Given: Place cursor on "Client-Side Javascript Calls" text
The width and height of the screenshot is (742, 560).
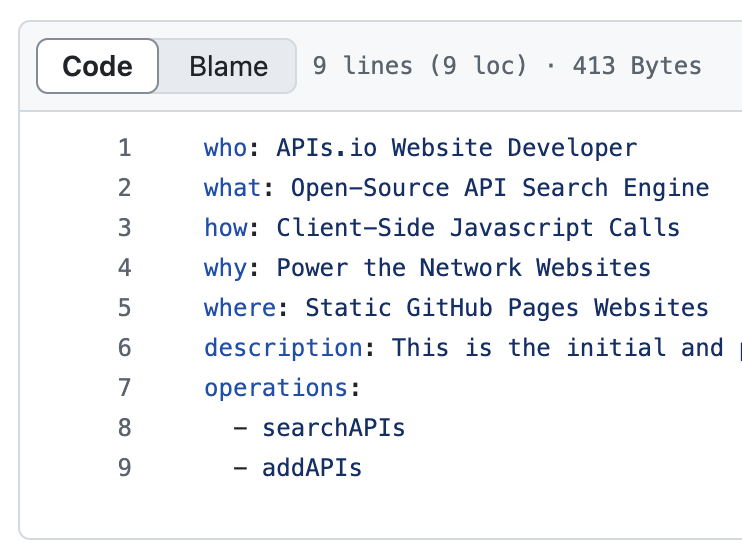Looking at the screenshot, I should click(478, 228).
